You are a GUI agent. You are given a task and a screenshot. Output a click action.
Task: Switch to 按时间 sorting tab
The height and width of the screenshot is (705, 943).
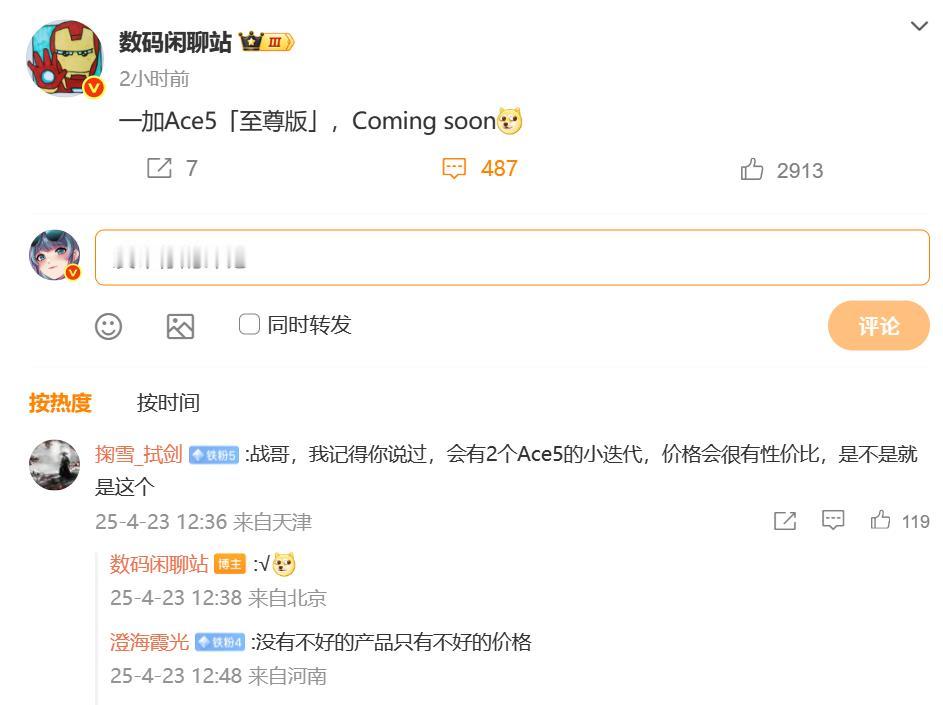click(168, 402)
